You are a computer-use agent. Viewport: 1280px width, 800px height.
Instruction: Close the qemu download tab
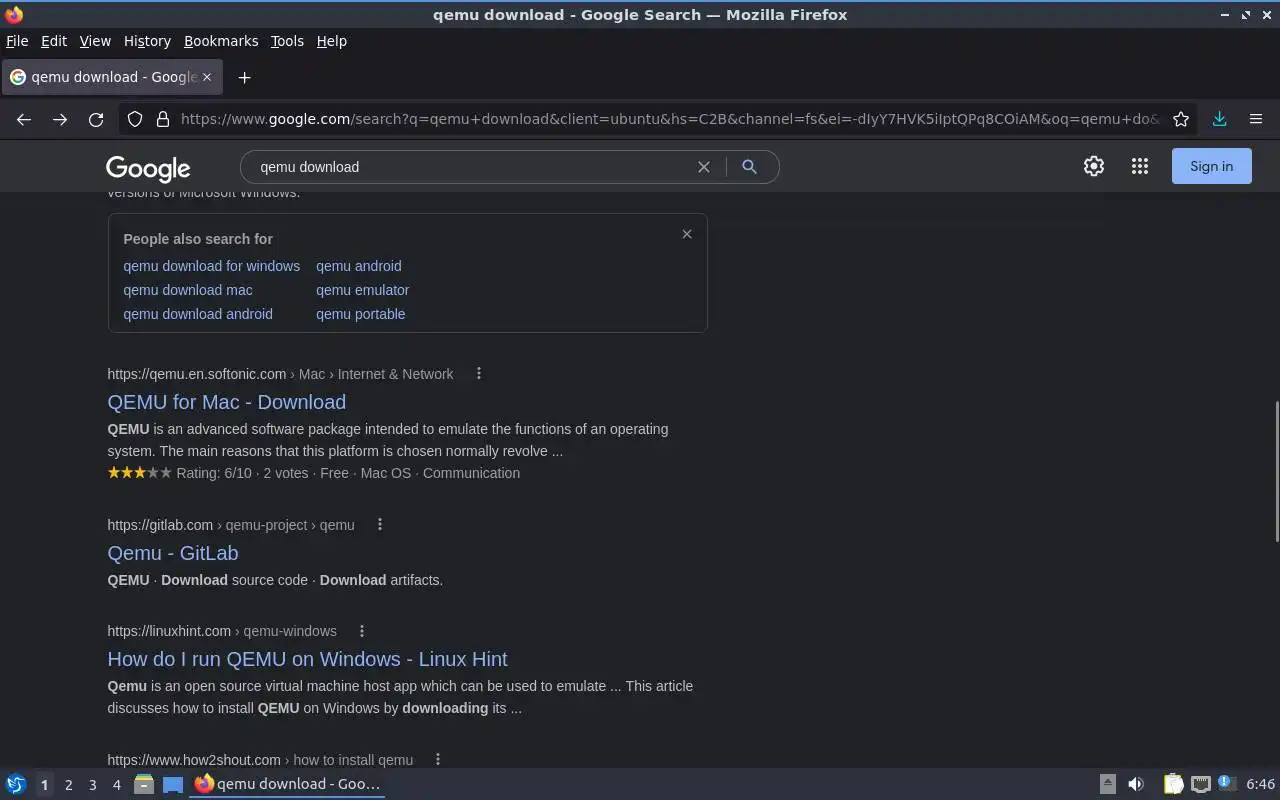coord(207,77)
